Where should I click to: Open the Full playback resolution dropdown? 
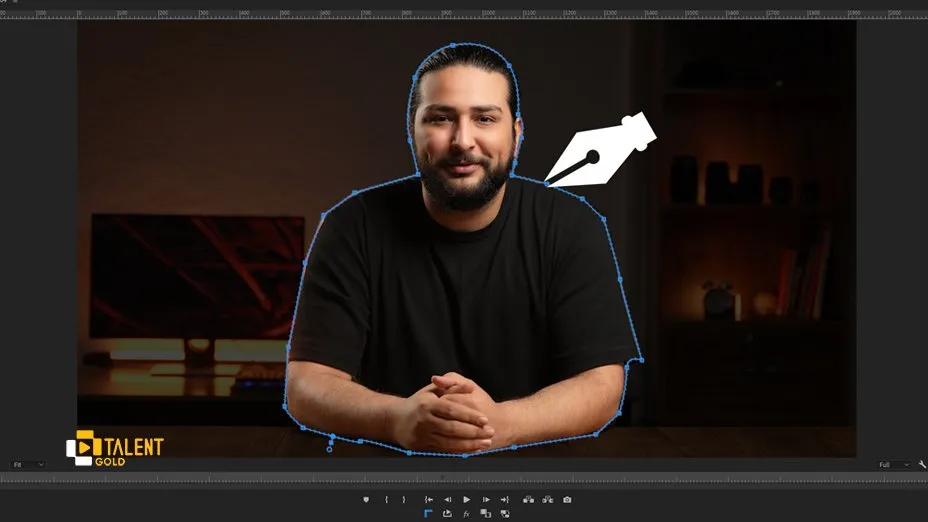tap(893, 465)
